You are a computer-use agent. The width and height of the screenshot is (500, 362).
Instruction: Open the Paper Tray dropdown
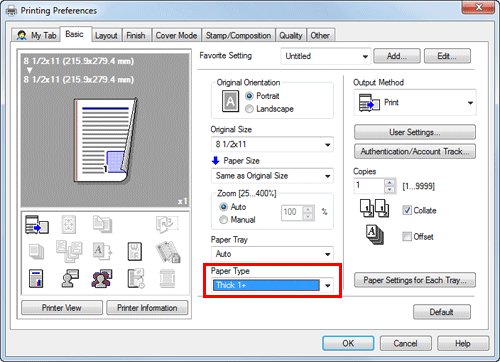click(x=272, y=254)
